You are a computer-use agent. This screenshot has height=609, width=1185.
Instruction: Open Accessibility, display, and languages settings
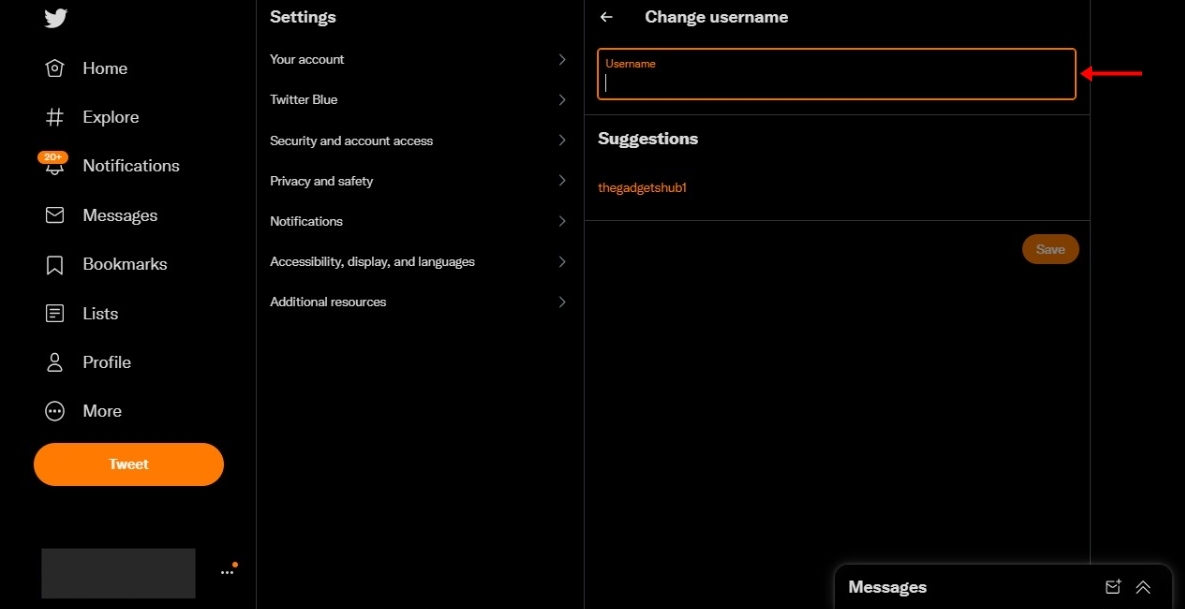420,261
